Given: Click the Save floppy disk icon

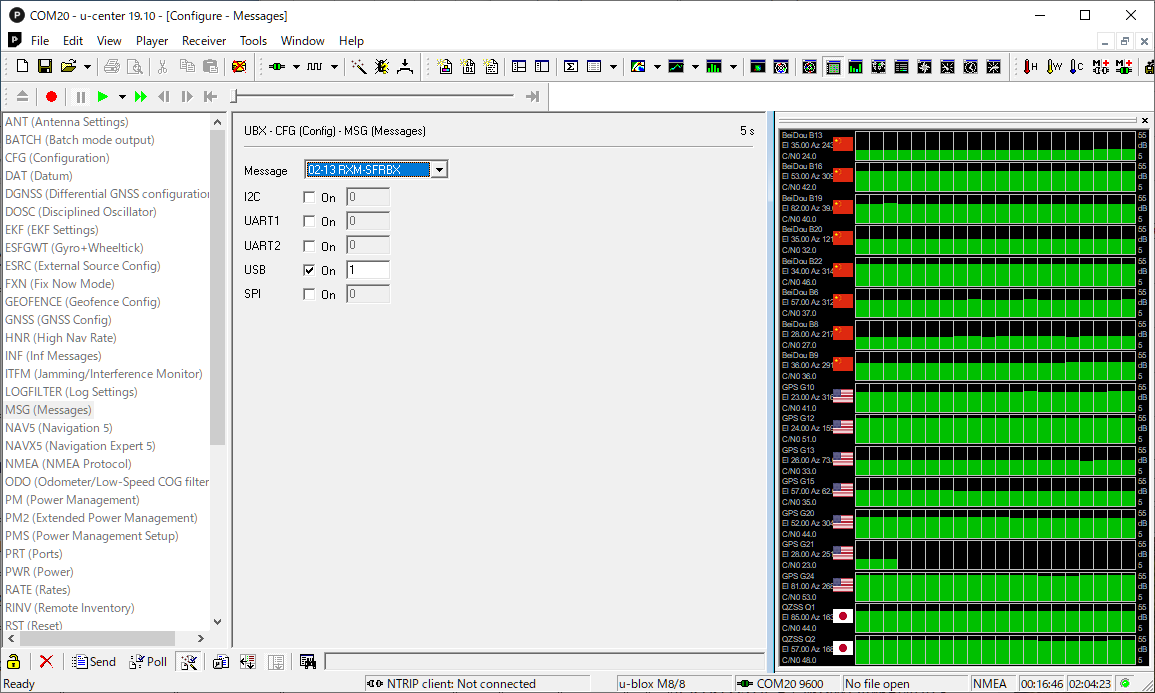Looking at the screenshot, I should [45, 66].
